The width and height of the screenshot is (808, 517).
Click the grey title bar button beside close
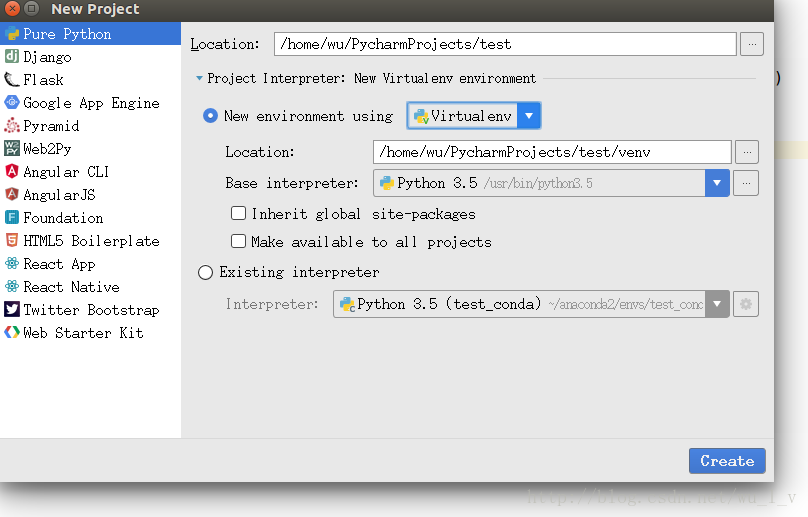point(31,8)
